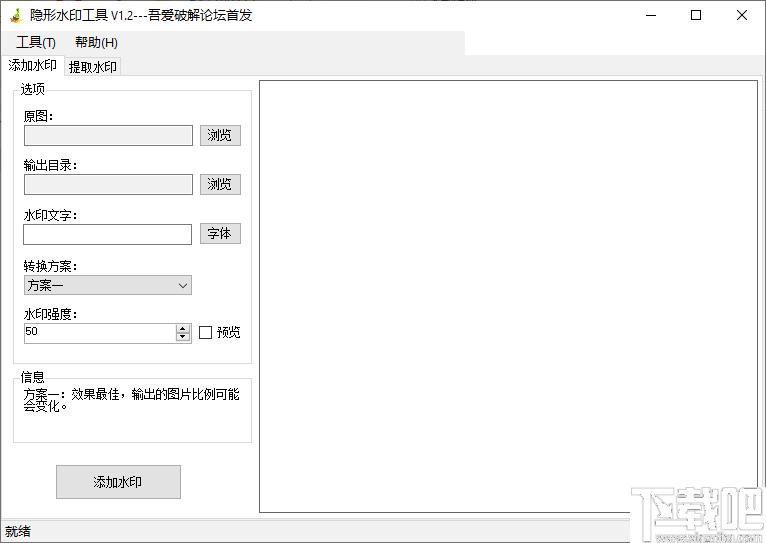Close the watermark tool window
The image size is (766, 543).
[x=742, y=16]
